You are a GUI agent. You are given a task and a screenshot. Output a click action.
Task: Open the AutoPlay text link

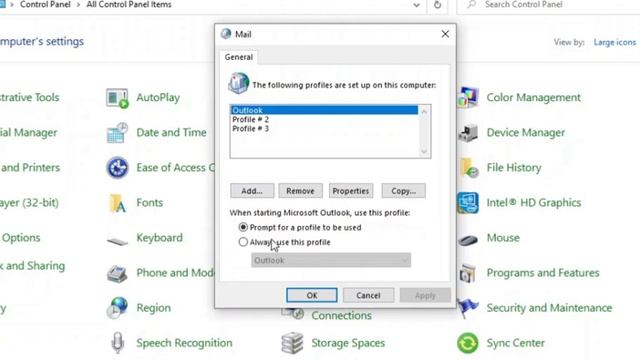pyautogui.click(x=158, y=98)
